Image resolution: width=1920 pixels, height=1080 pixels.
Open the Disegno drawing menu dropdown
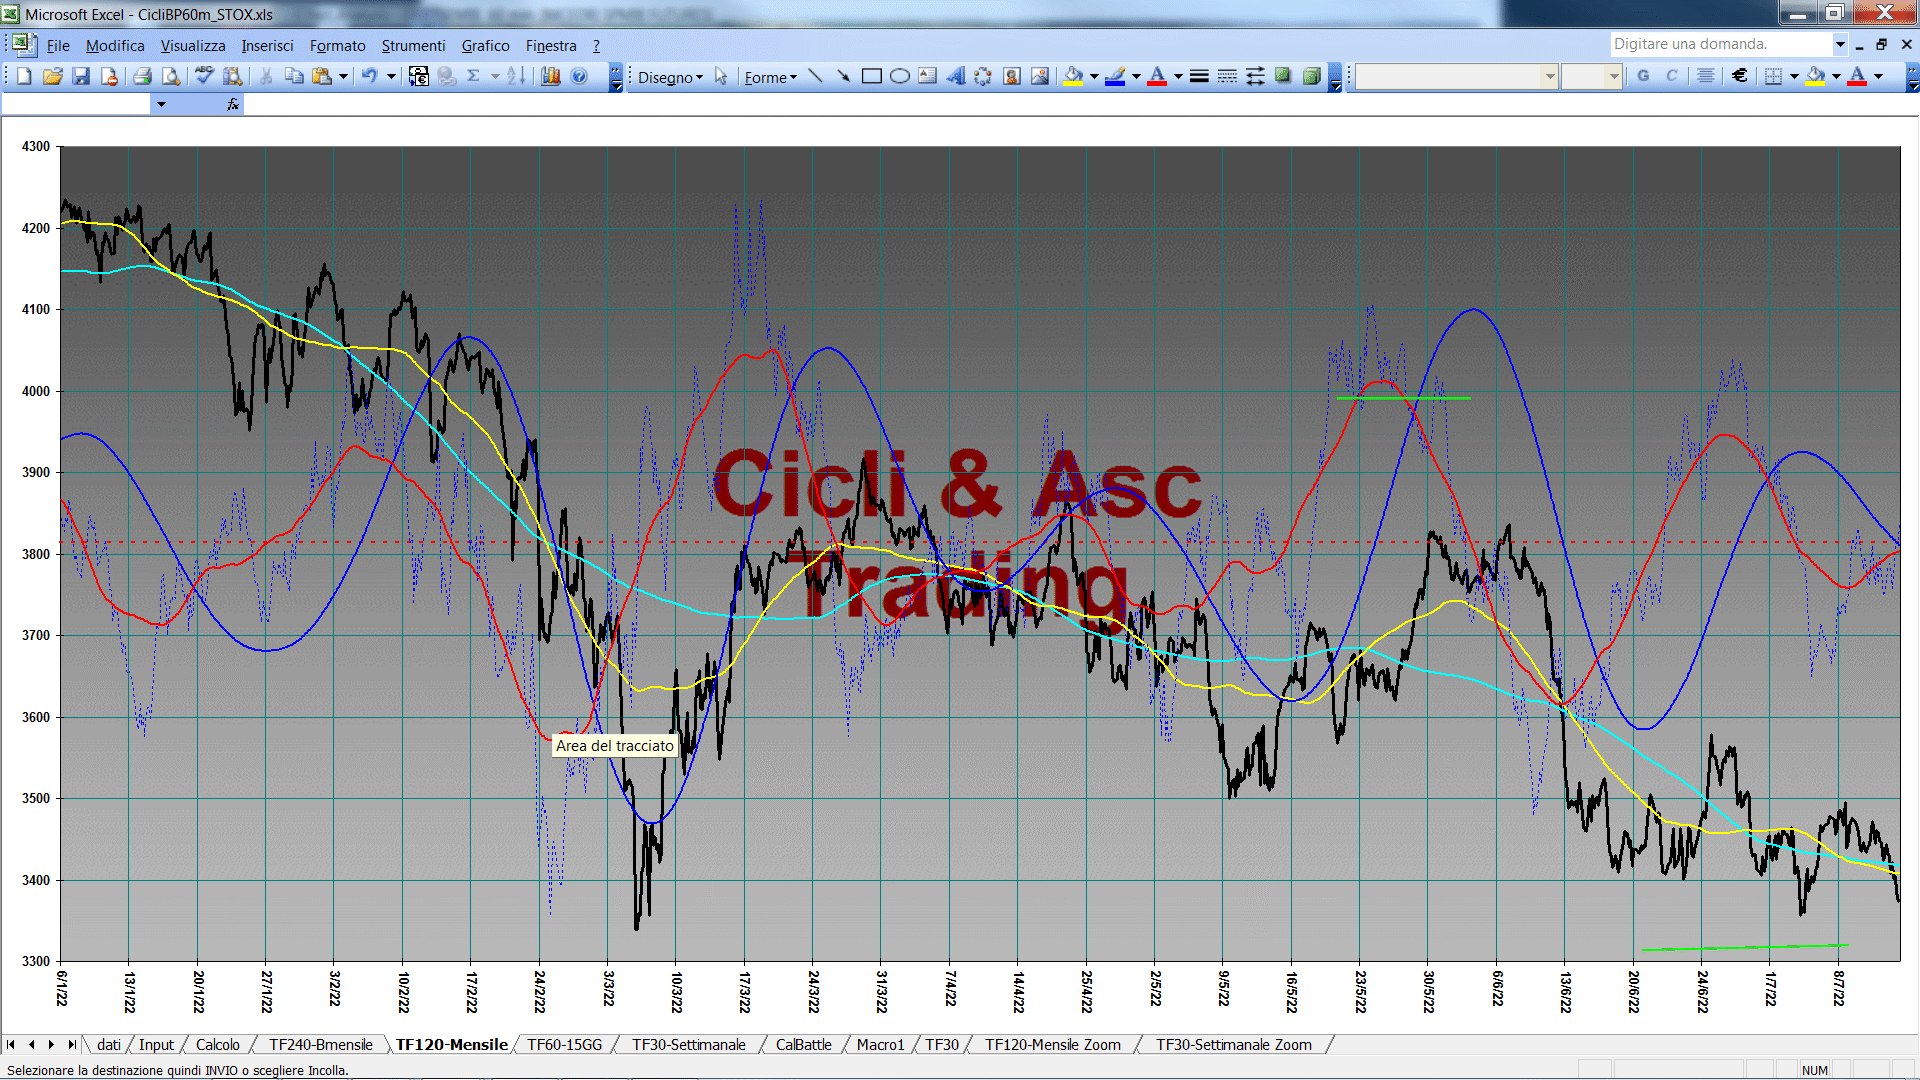click(670, 77)
